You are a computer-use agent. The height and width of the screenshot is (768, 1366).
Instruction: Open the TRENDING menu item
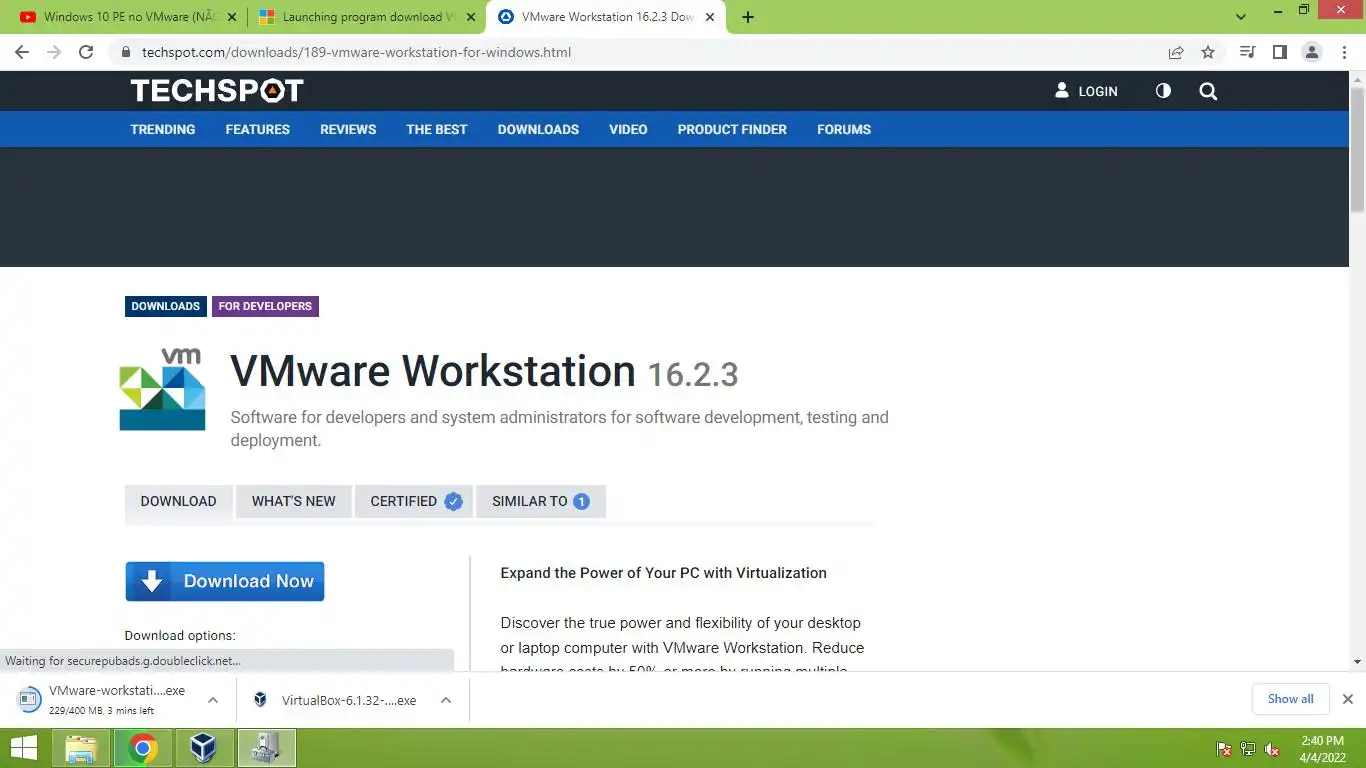point(163,129)
